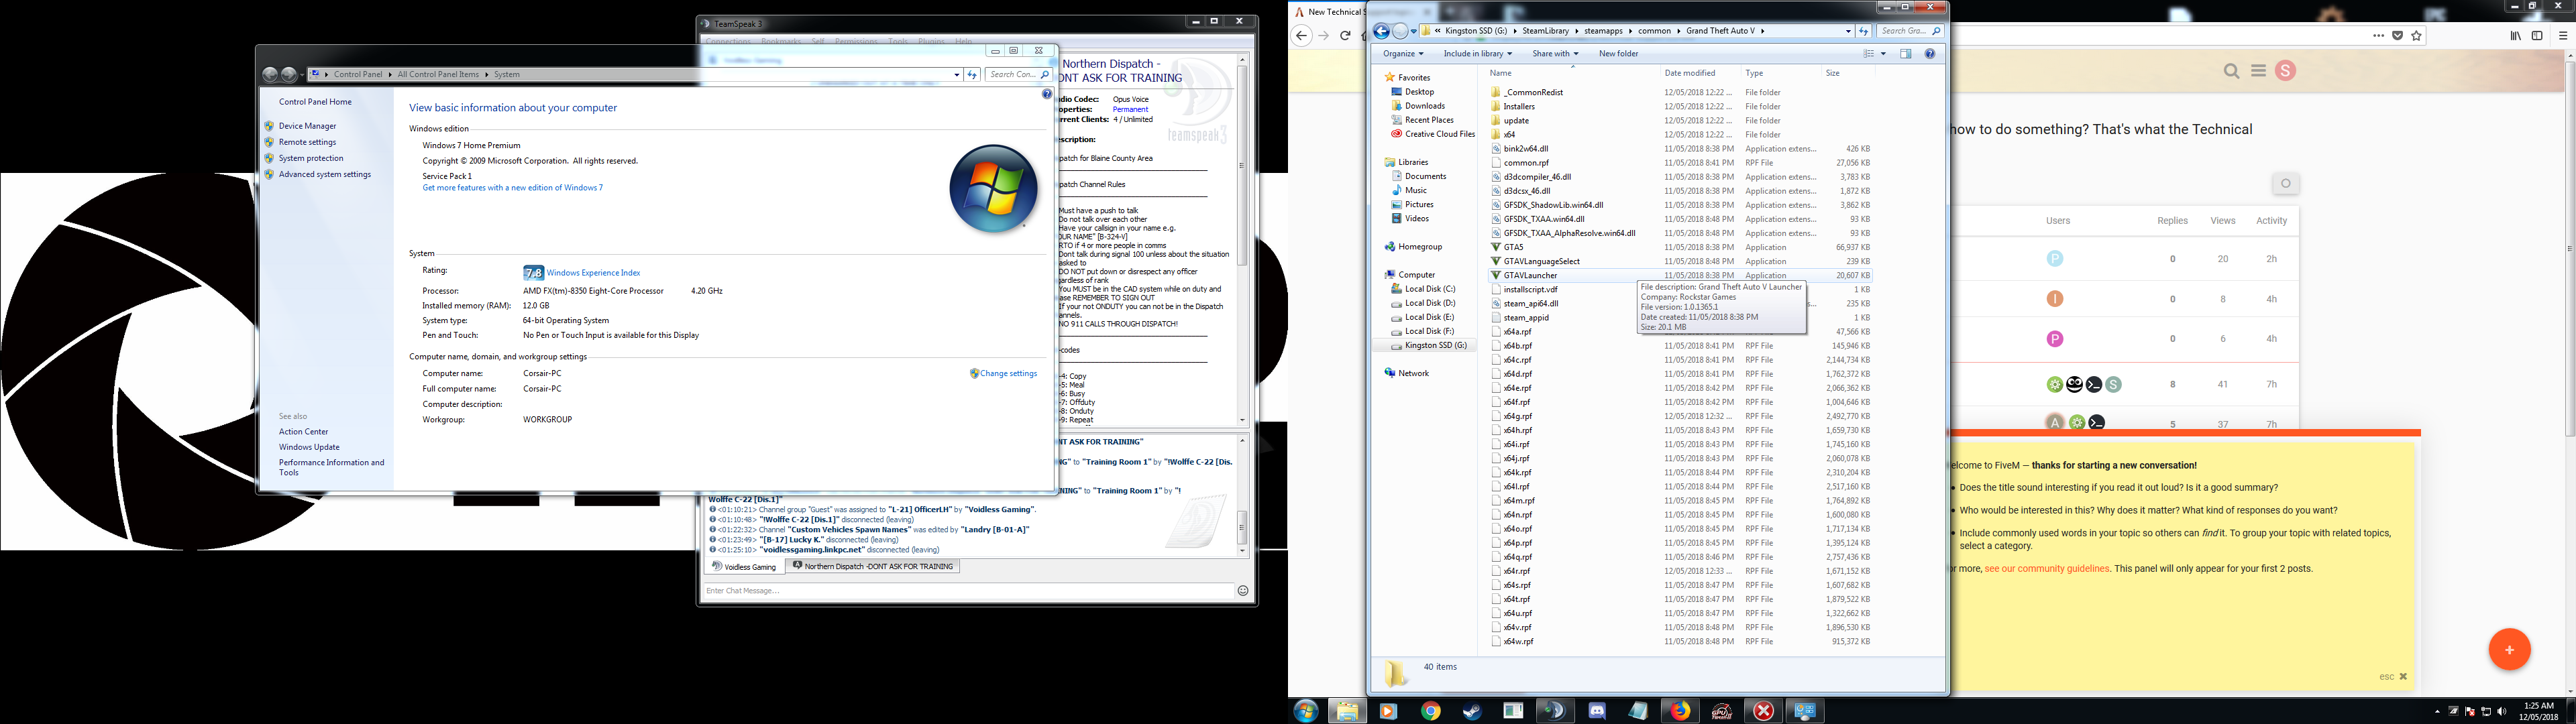The image size is (2576, 724).
Task: Select the steamapps breadcrumb in the address bar
Action: click(1604, 31)
